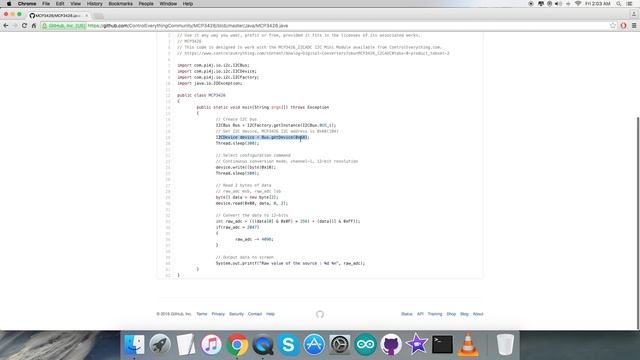
Task: Open the Terms footer link
Action: (x=202, y=314)
